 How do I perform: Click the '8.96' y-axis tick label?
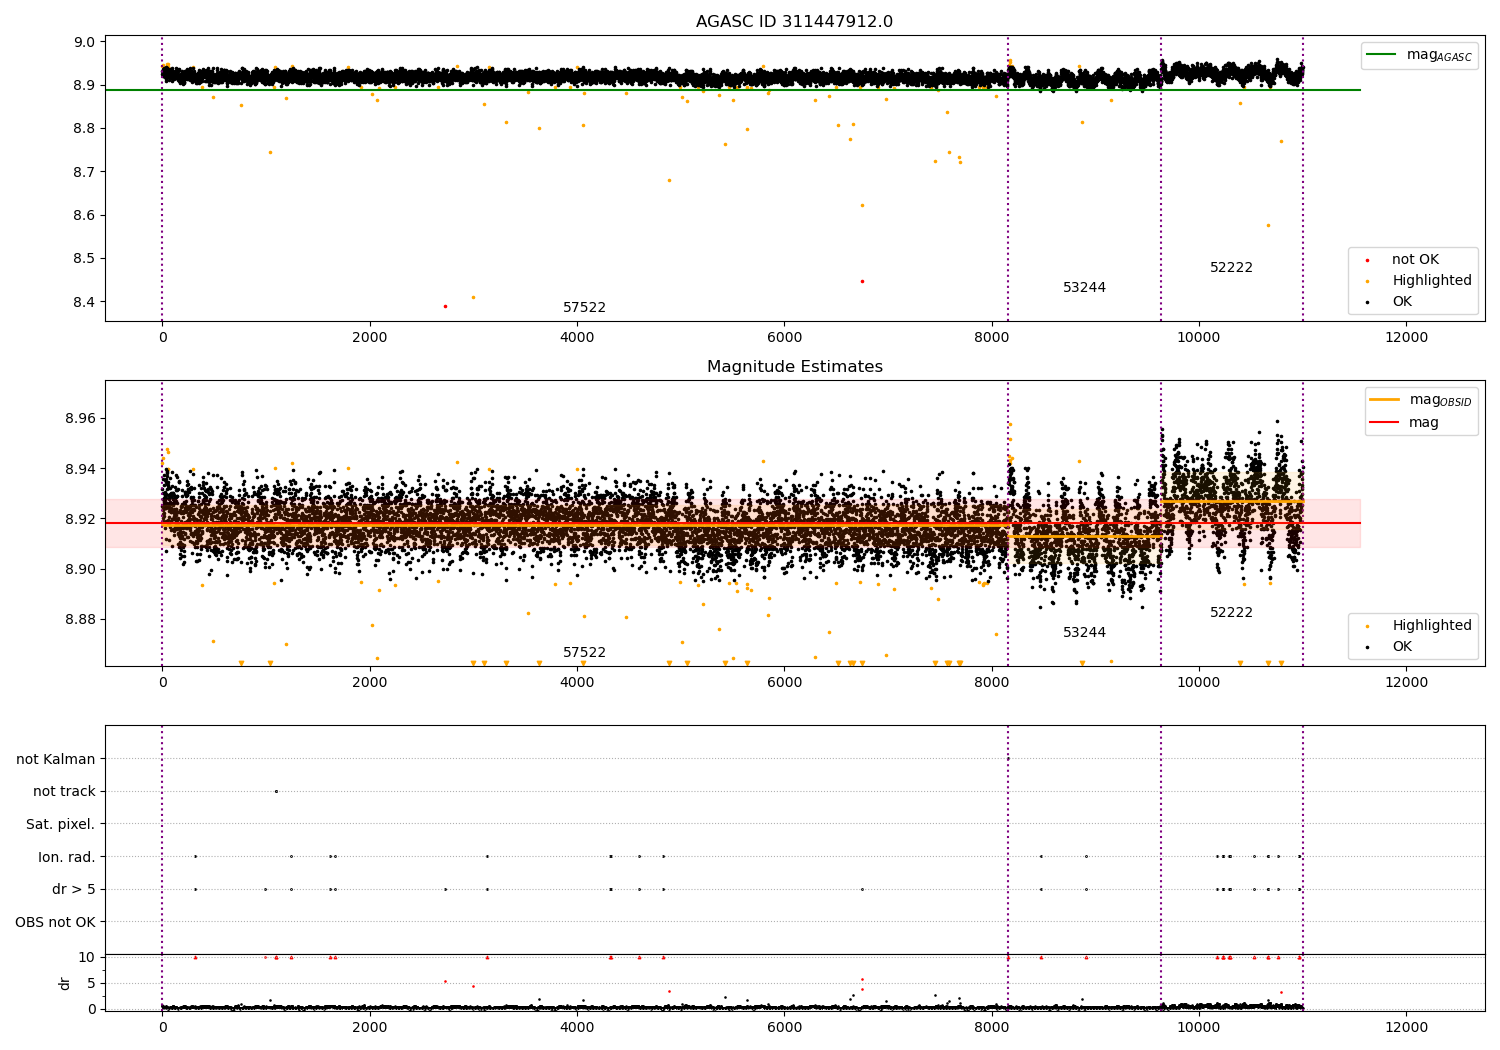[81, 419]
